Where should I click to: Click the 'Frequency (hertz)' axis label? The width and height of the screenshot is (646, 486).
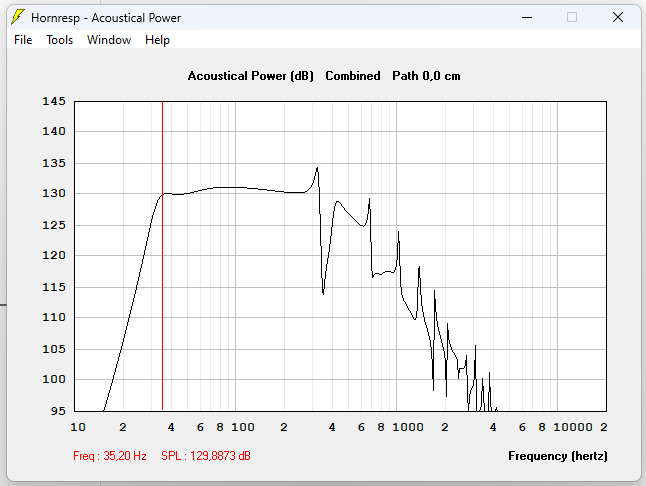click(x=557, y=456)
